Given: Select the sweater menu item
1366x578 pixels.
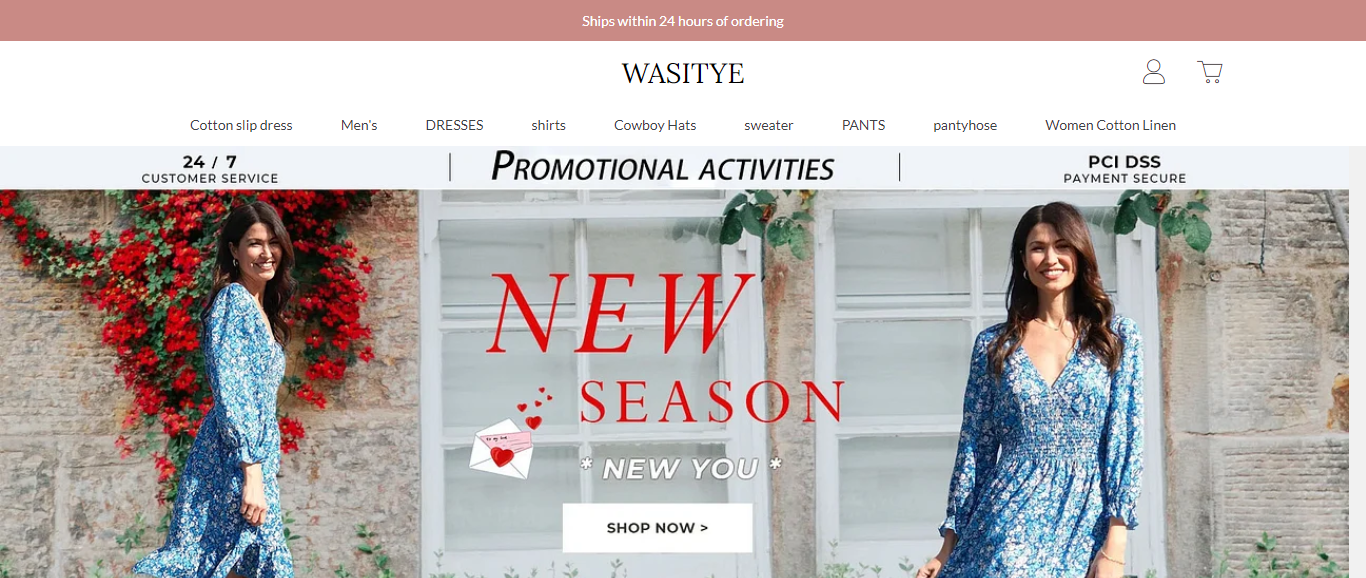Looking at the screenshot, I should pos(769,125).
